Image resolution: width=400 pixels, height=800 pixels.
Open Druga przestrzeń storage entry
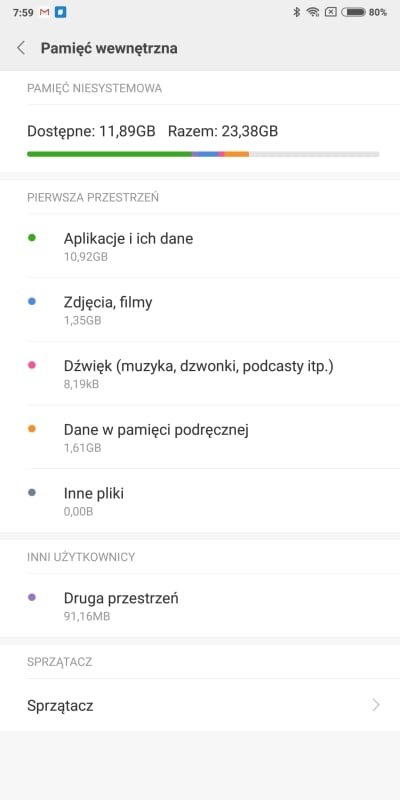[x=200, y=605]
